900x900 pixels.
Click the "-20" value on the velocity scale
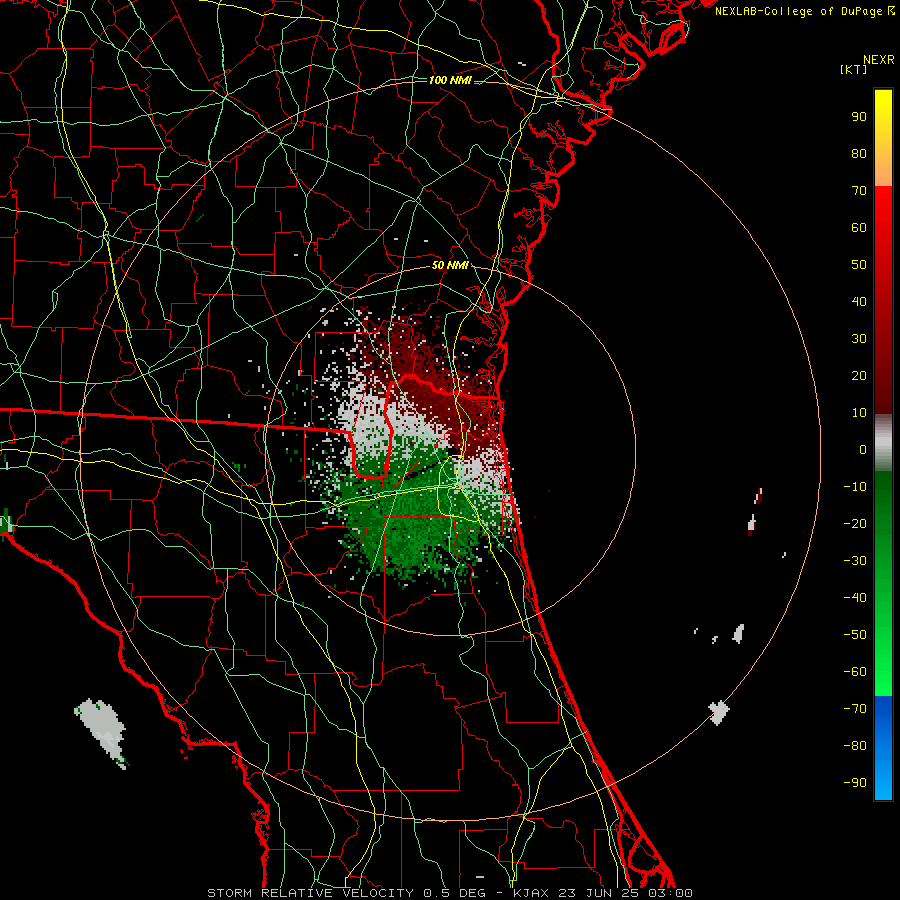point(855,524)
